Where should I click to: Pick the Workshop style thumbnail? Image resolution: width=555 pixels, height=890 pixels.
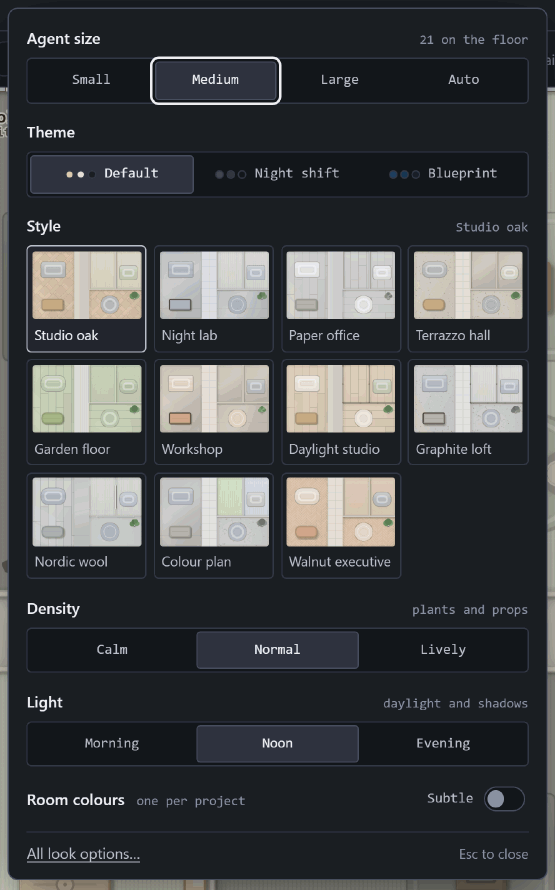pyautogui.click(x=214, y=412)
